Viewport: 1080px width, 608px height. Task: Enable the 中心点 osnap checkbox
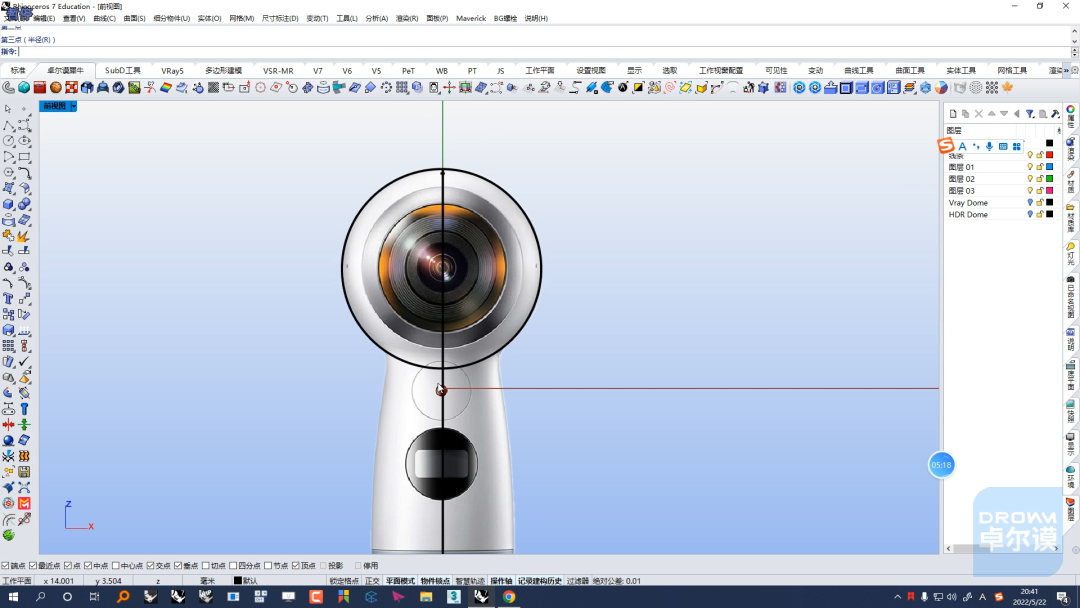tap(116, 565)
